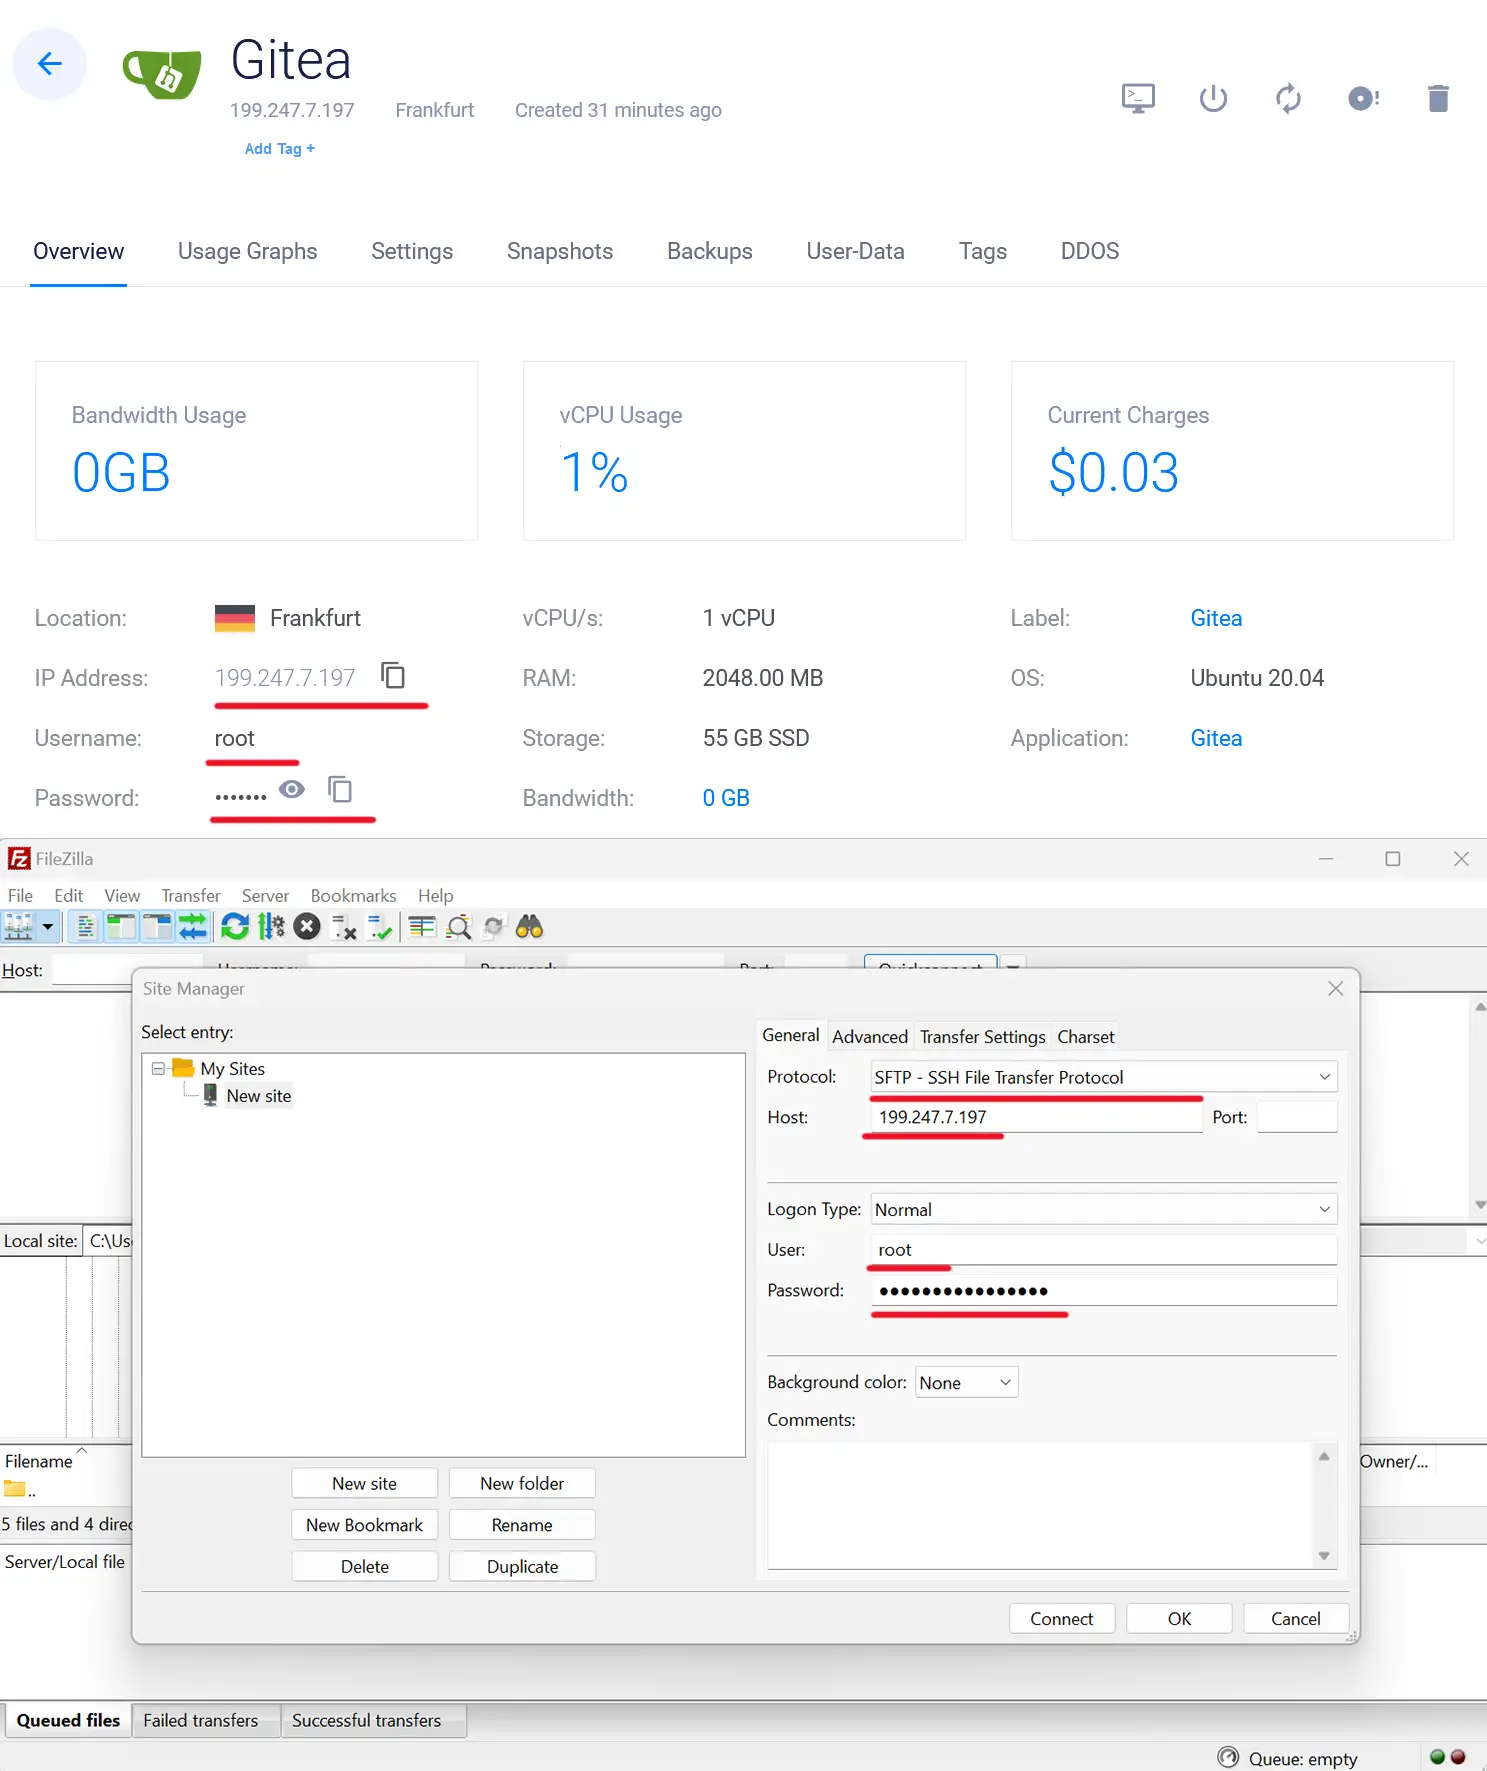Click the User field containing root
This screenshot has width=1487, height=1771.
1104,1250
